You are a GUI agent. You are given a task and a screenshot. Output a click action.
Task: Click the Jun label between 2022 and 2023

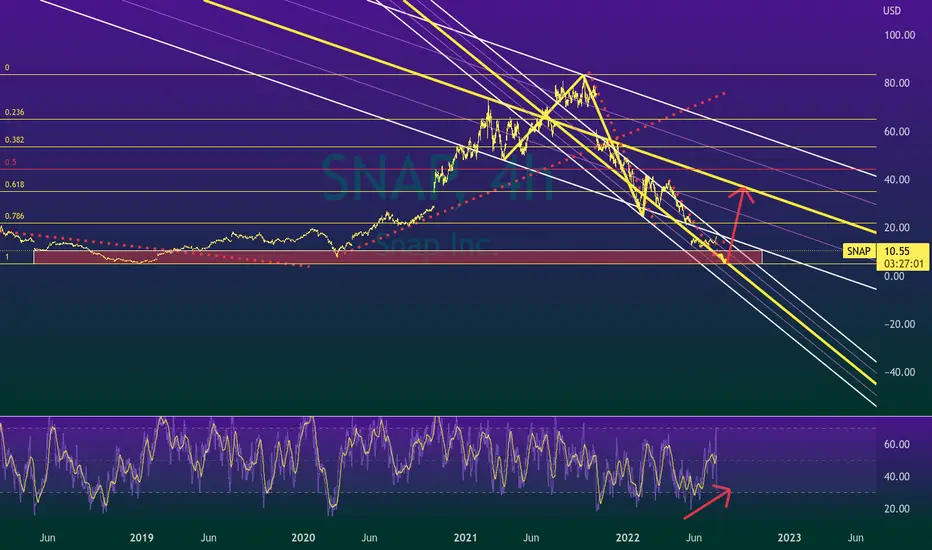tap(694, 538)
